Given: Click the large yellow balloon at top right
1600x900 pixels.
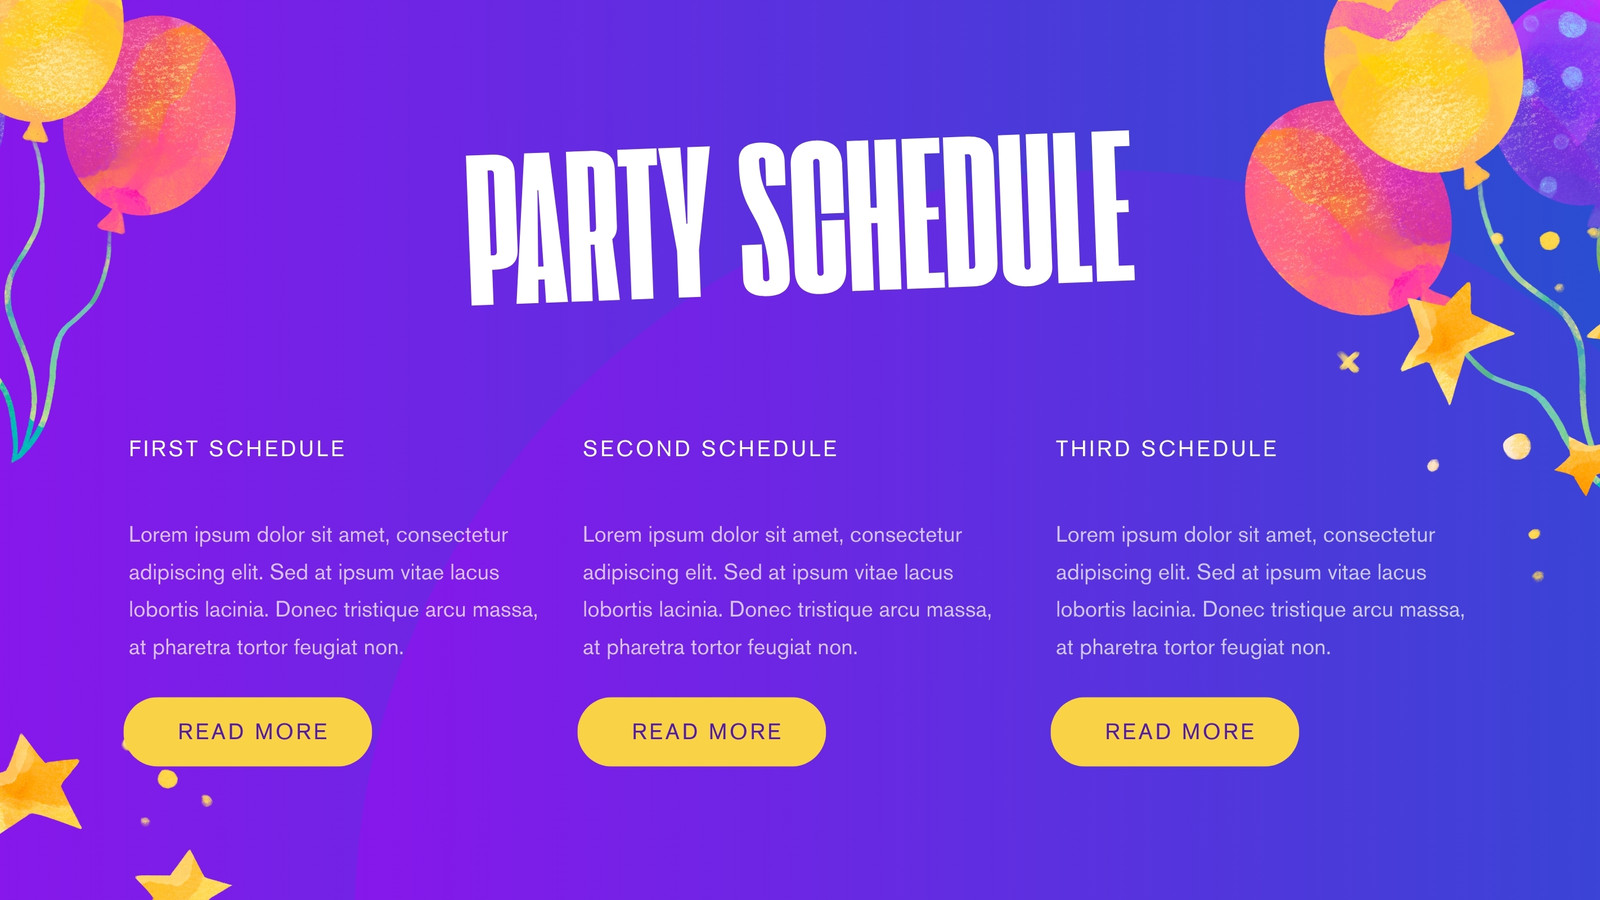Looking at the screenshot, I should click(x=1422, y=85).
